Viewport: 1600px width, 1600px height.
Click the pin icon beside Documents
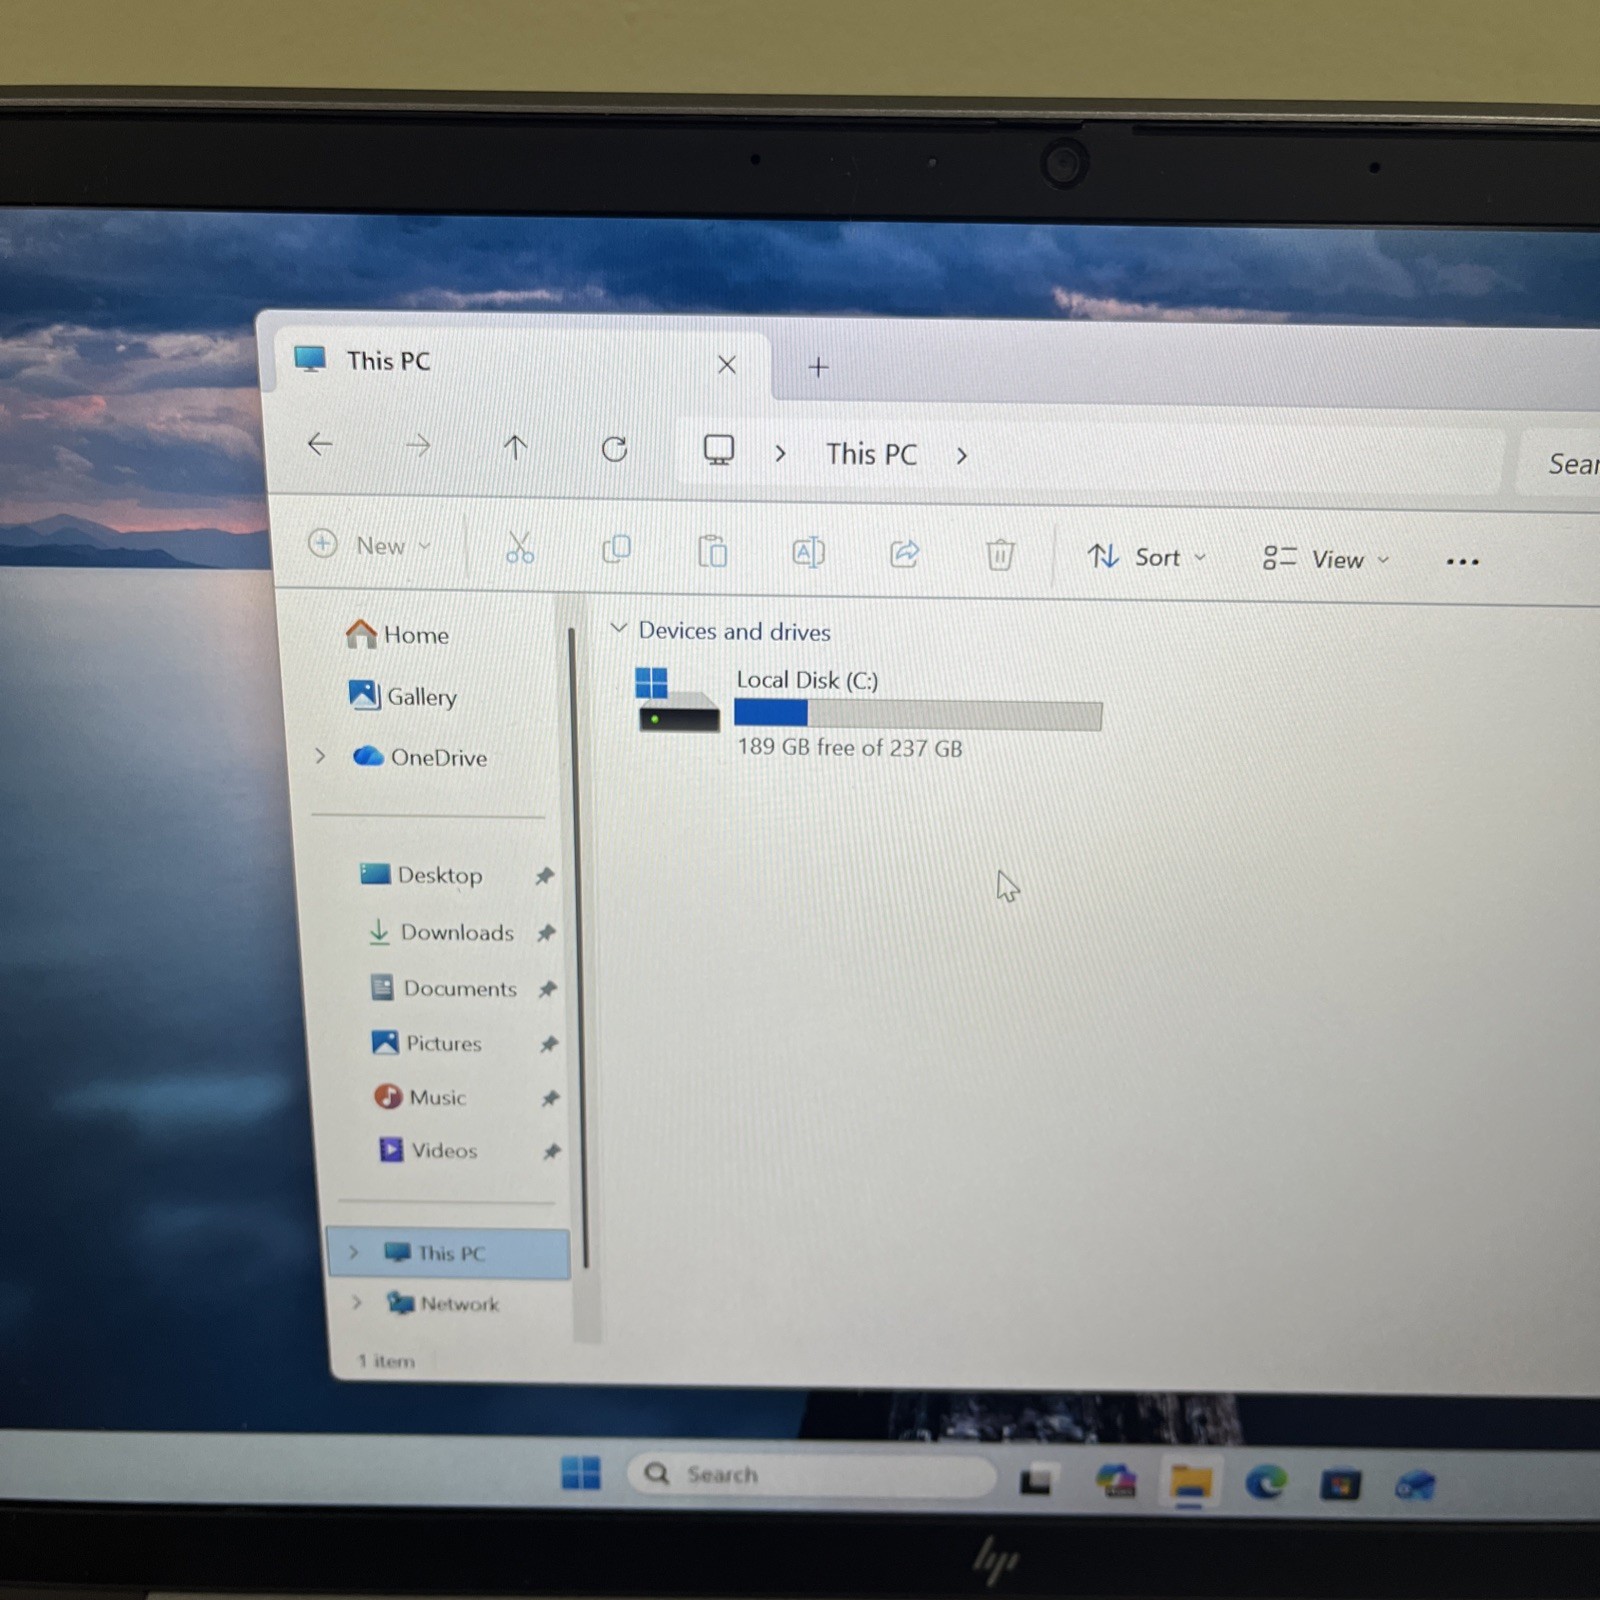click(x=547, y=989)
